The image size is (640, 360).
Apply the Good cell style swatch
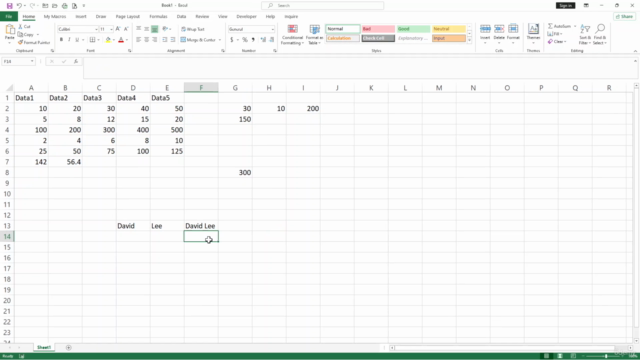pyautogui.click(x=413, y=29)
